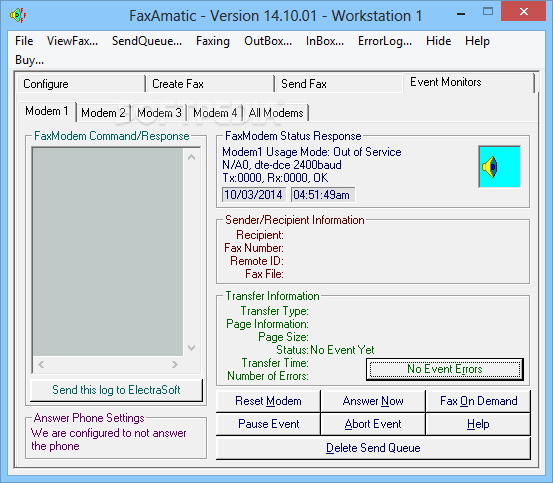This screenshot has width=553, height=483.
Task: Click the time field 04:51:49am
Action: coord(322,195)
